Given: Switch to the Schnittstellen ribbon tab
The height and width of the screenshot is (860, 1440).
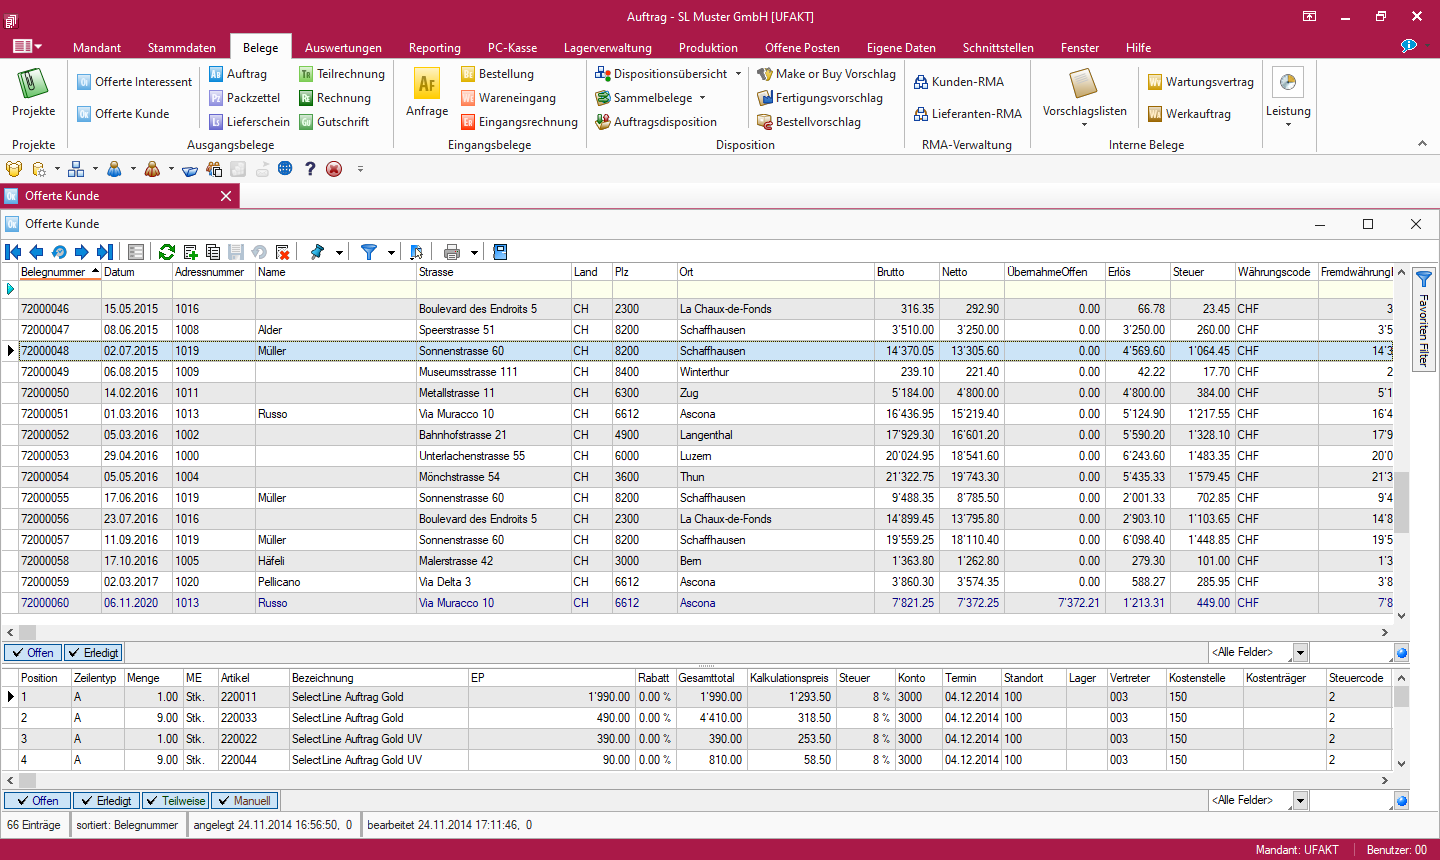Looking at the screenshot, I should [998, 48].
